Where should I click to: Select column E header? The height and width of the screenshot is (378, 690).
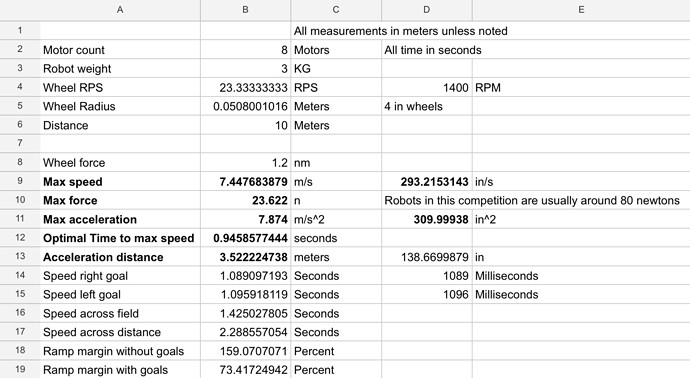click(x=581, y=10)
